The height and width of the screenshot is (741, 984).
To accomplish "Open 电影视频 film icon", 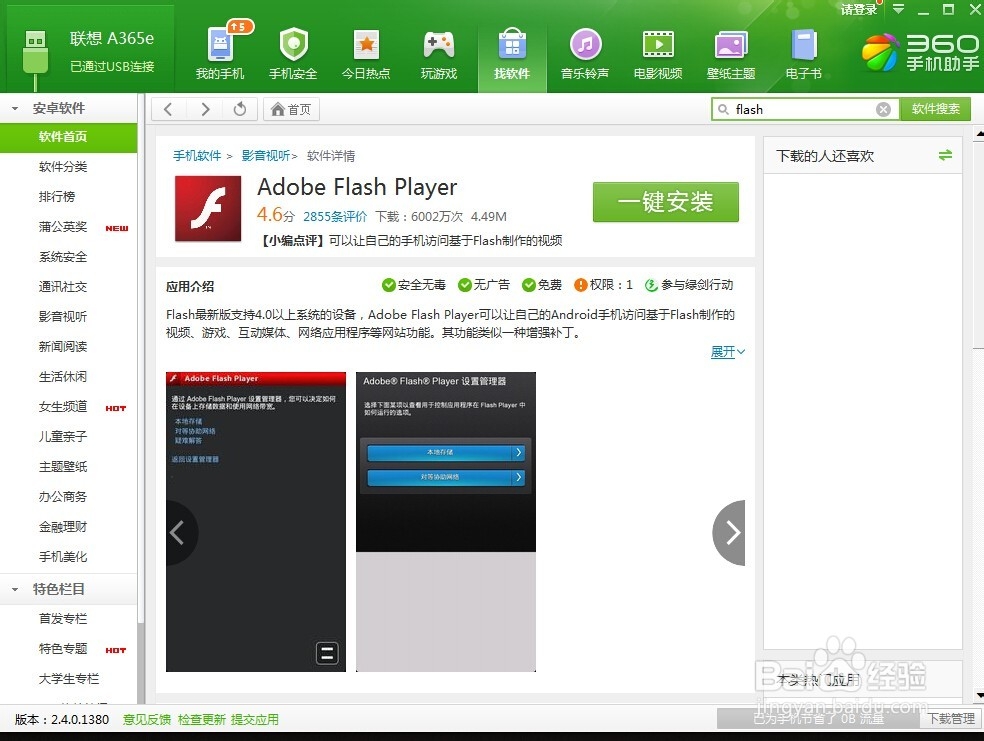I will (658, 54).
